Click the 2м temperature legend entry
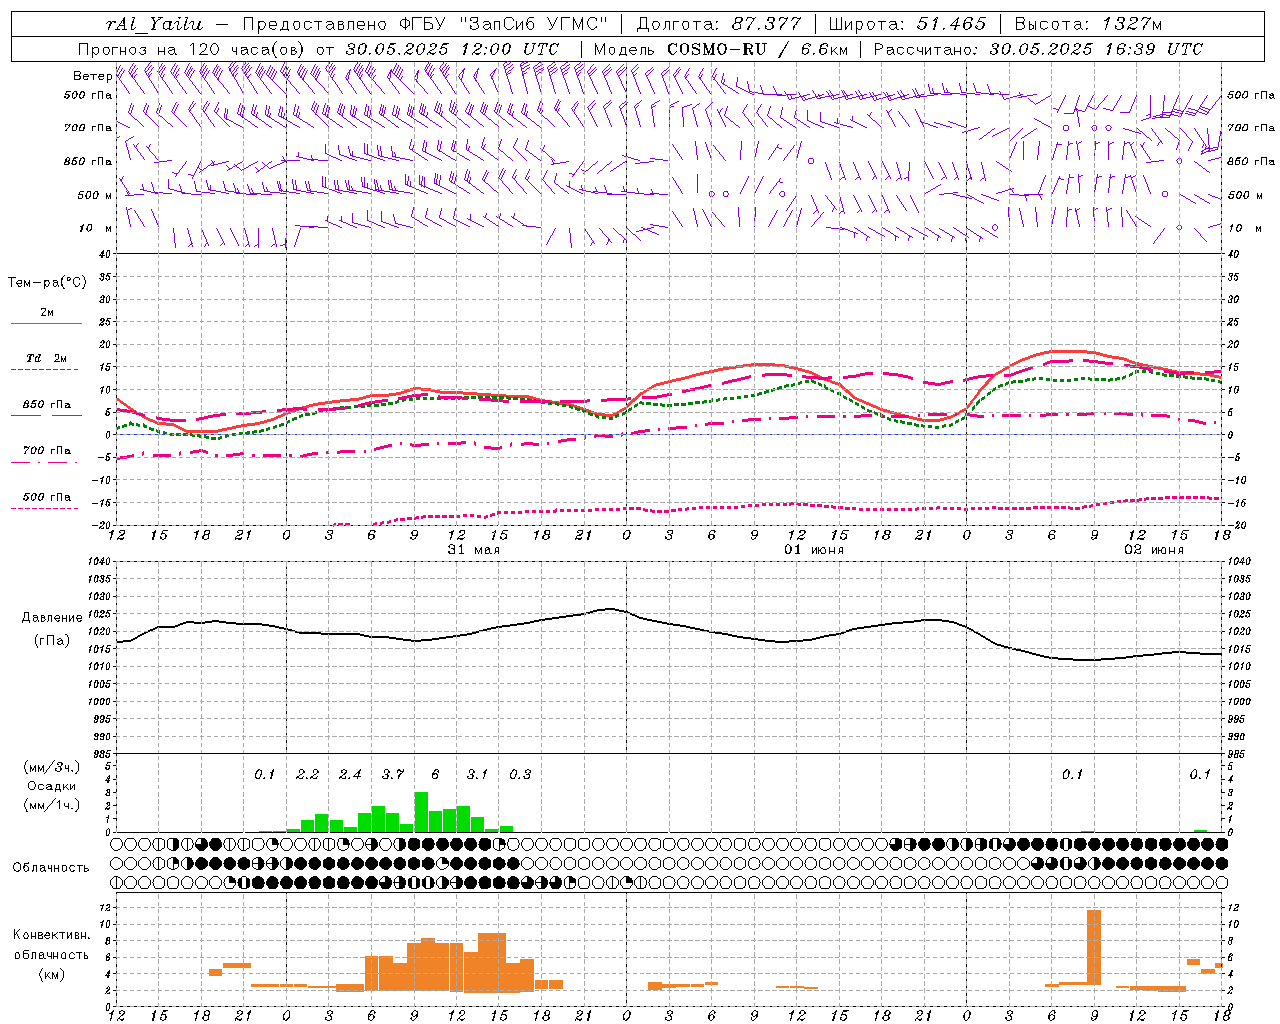Viewport: 1280px width, 1024px height. pyautogui.click(x=47, y=313)
